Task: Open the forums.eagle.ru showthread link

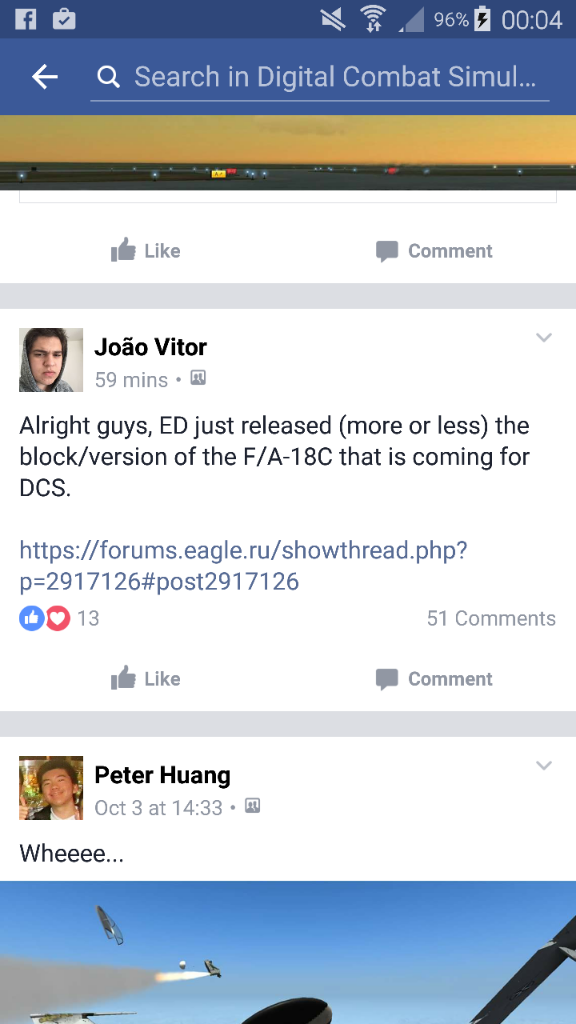Action: (x=244, y=566)
